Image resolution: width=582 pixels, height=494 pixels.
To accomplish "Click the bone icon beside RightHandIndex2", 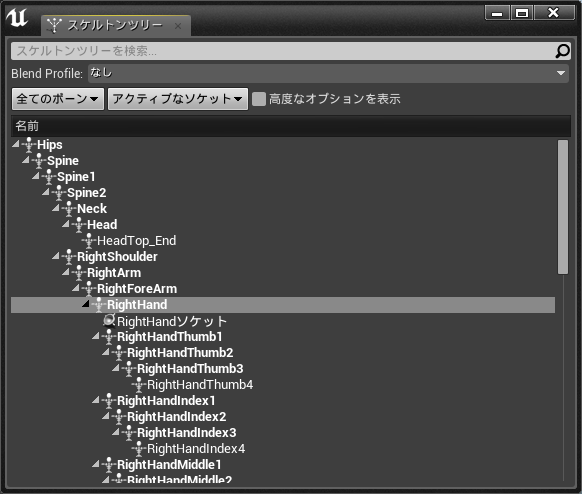I will [119, 416].
